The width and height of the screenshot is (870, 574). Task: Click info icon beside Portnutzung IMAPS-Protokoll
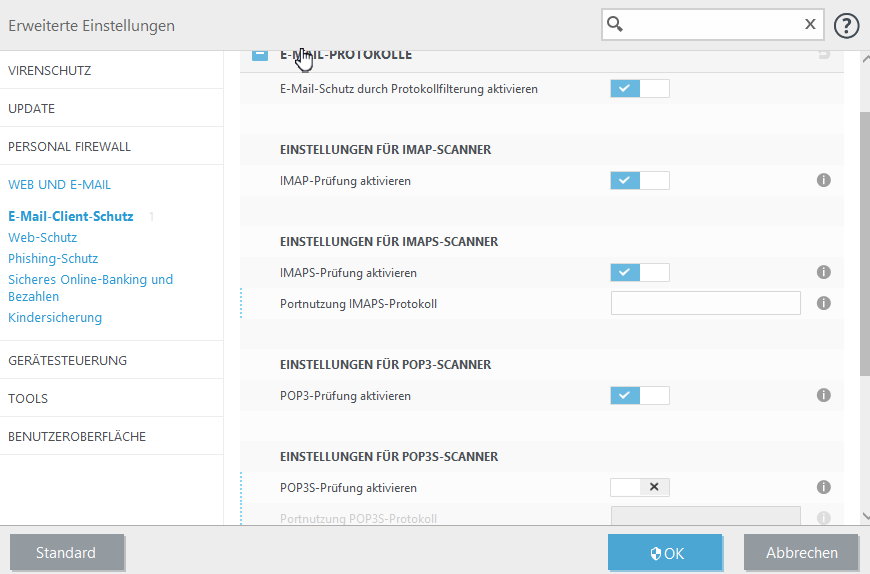point(824,303)
